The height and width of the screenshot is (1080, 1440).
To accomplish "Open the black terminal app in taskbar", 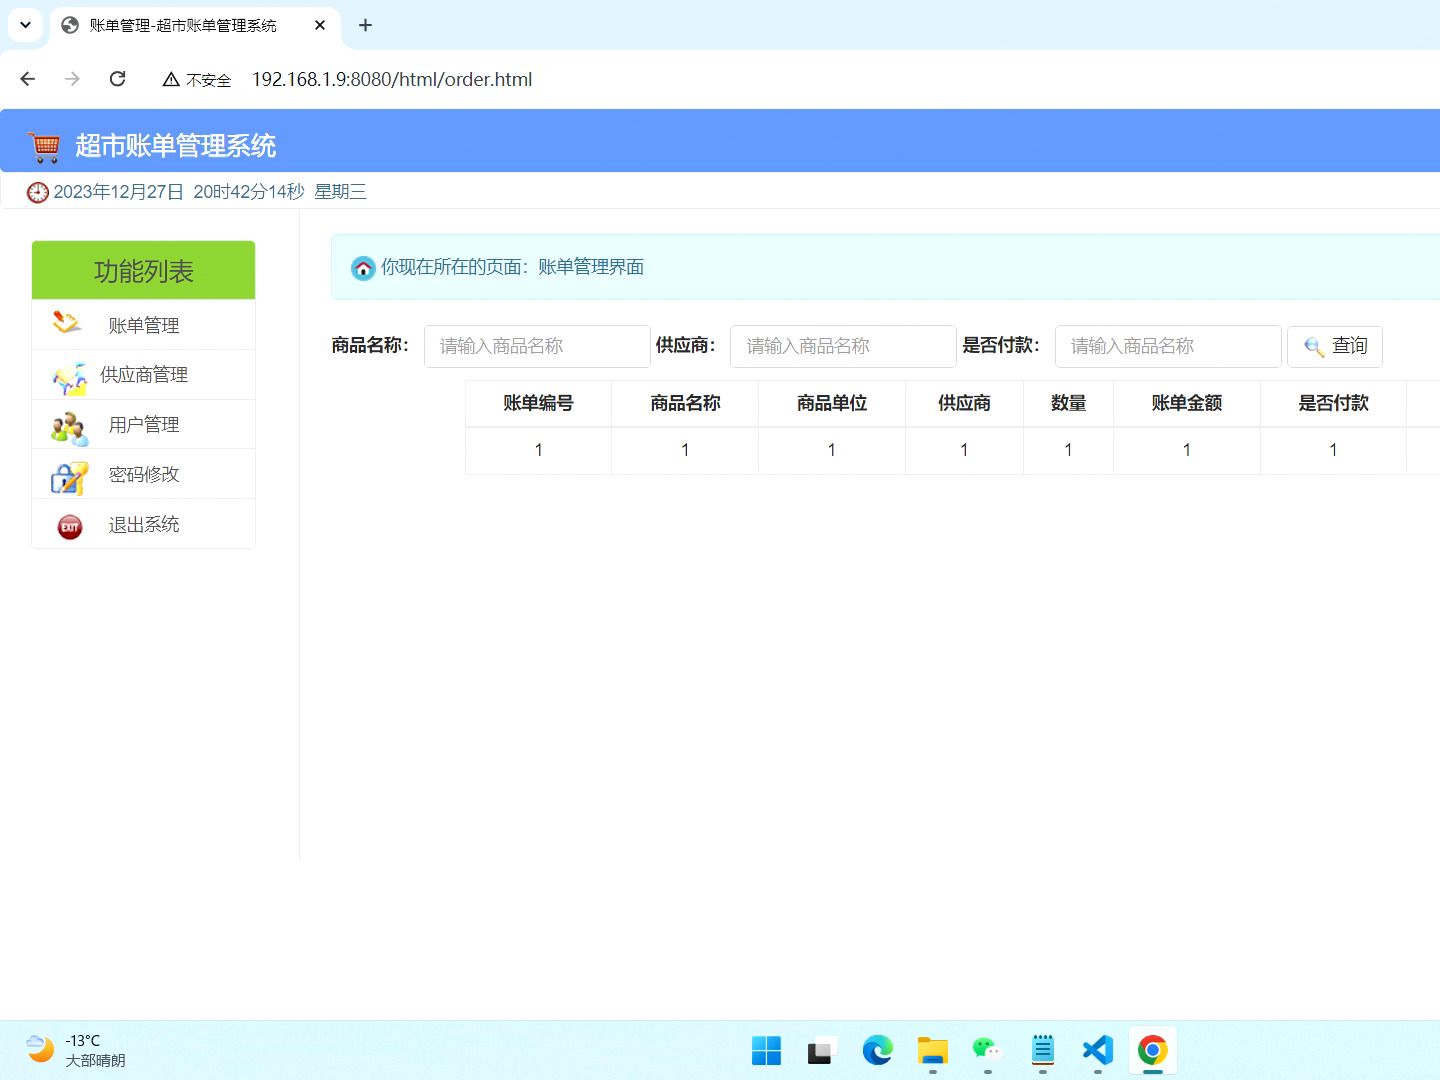I will tap(820, 1051).
